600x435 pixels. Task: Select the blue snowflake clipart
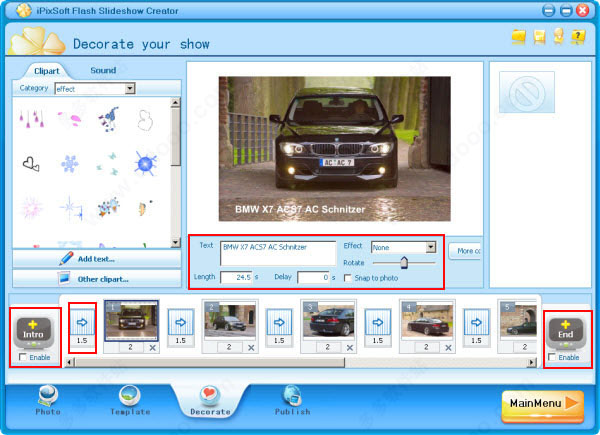[70, 164]
